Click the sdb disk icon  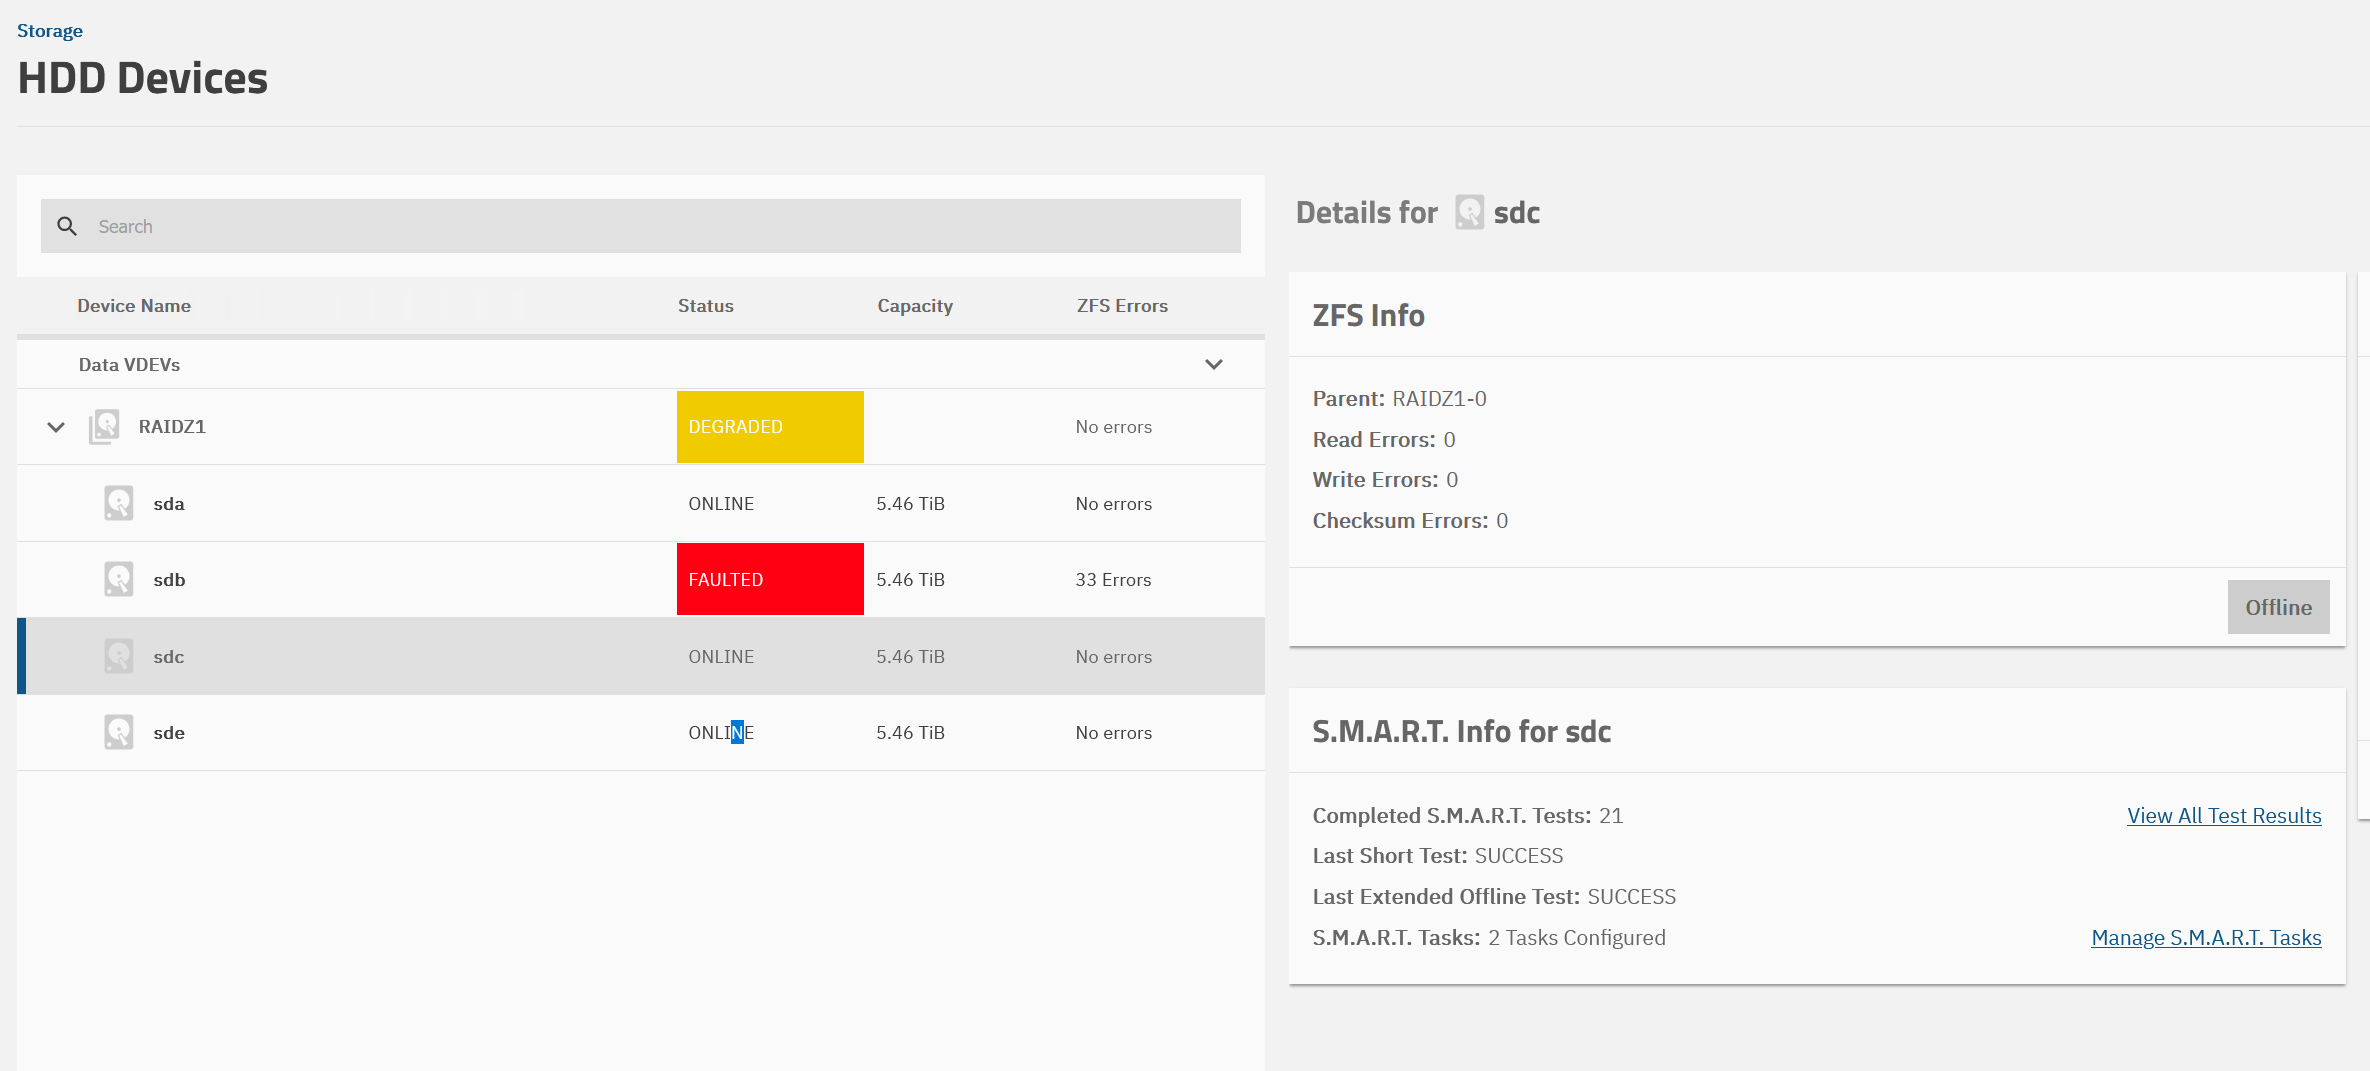tap(119, 579)
